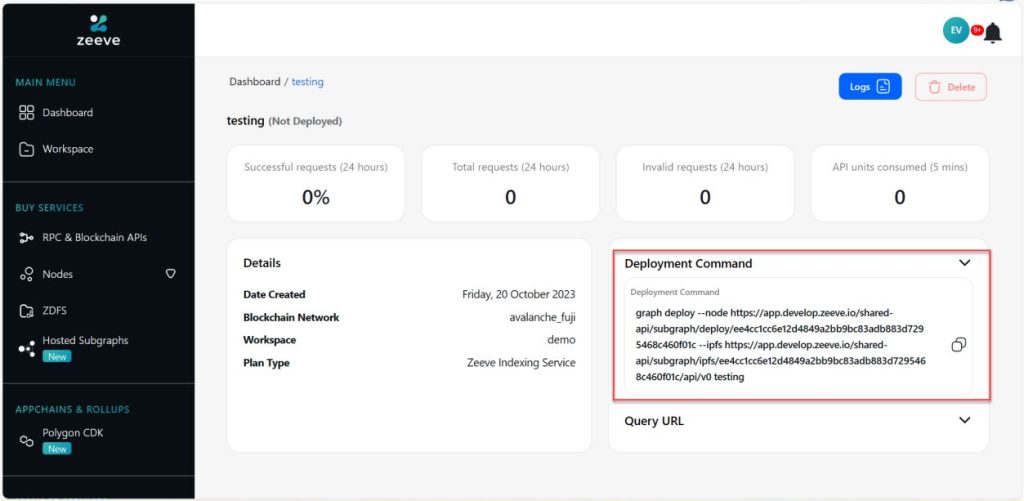
Task: Click the ZDFS folder icon
Action: click(26, 312)
